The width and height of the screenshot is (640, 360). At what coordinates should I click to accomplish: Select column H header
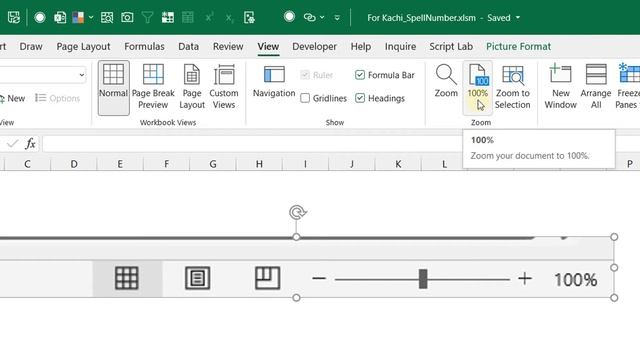point(259,164)
